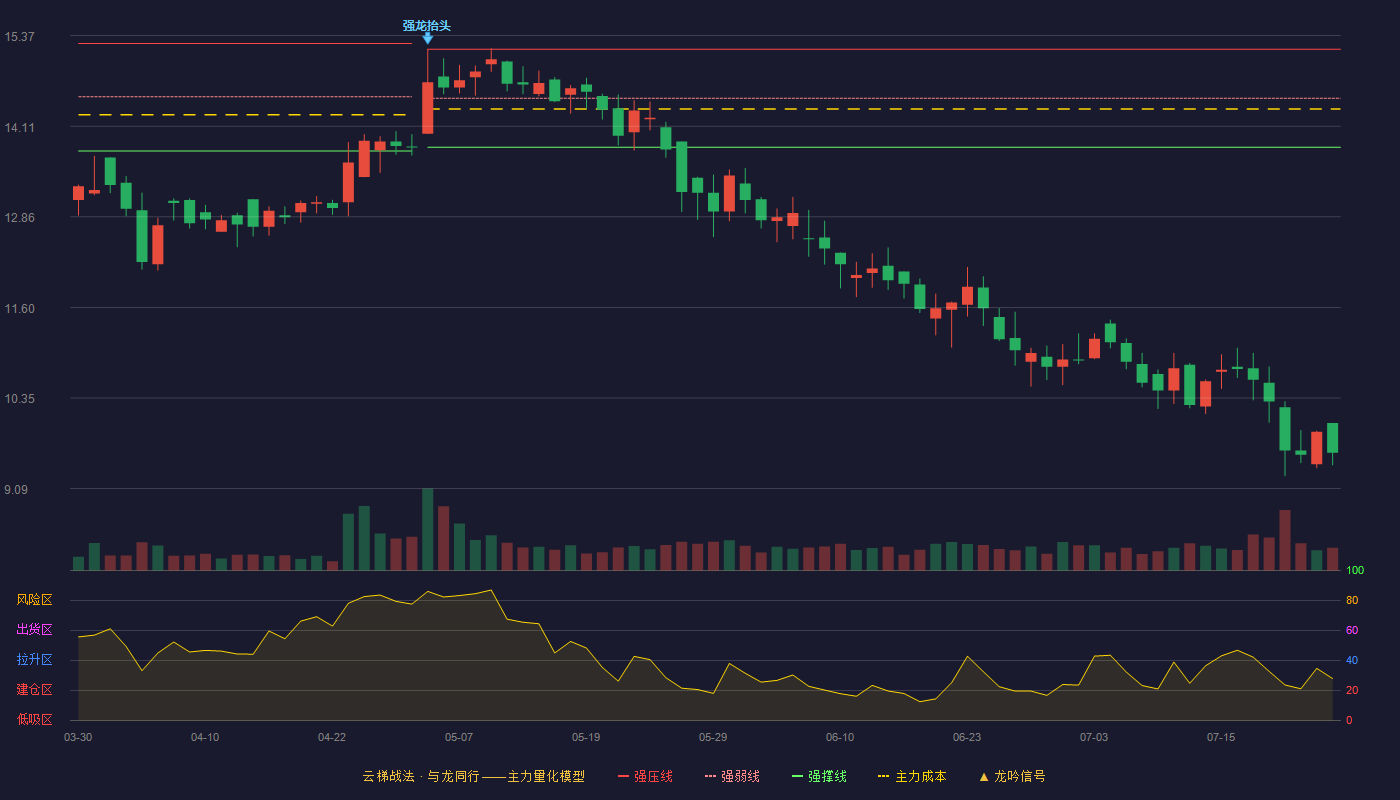1400x800 pixels.
Task: Toggle the 龙吟信号 legend item
Action: [x=1012, y=776]
